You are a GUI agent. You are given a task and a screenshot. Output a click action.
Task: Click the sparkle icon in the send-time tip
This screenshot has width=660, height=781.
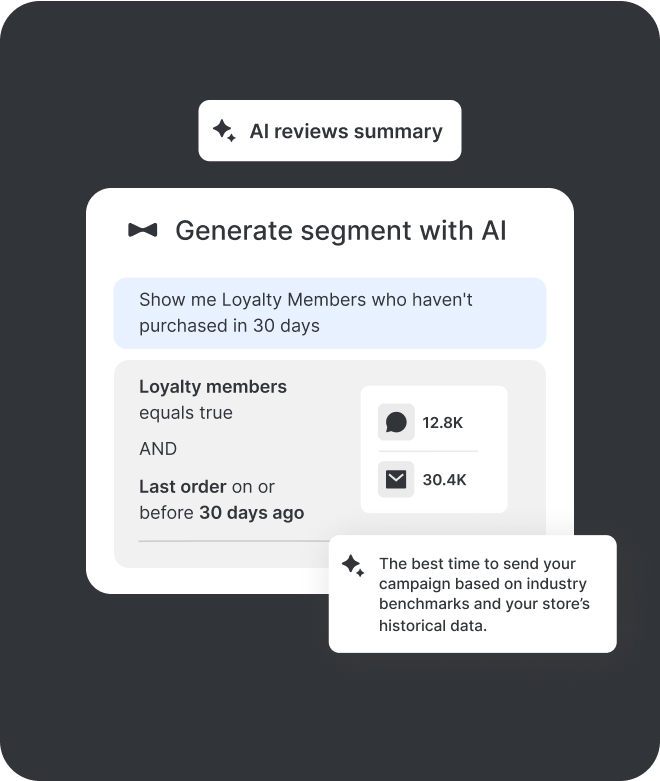(x=353, y=565)
